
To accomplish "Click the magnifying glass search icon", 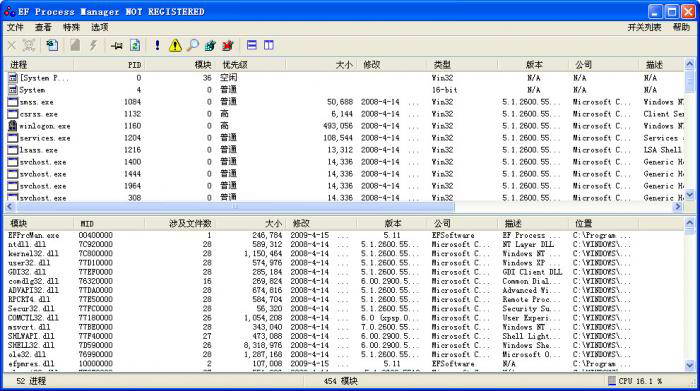I will click(192, 45).
